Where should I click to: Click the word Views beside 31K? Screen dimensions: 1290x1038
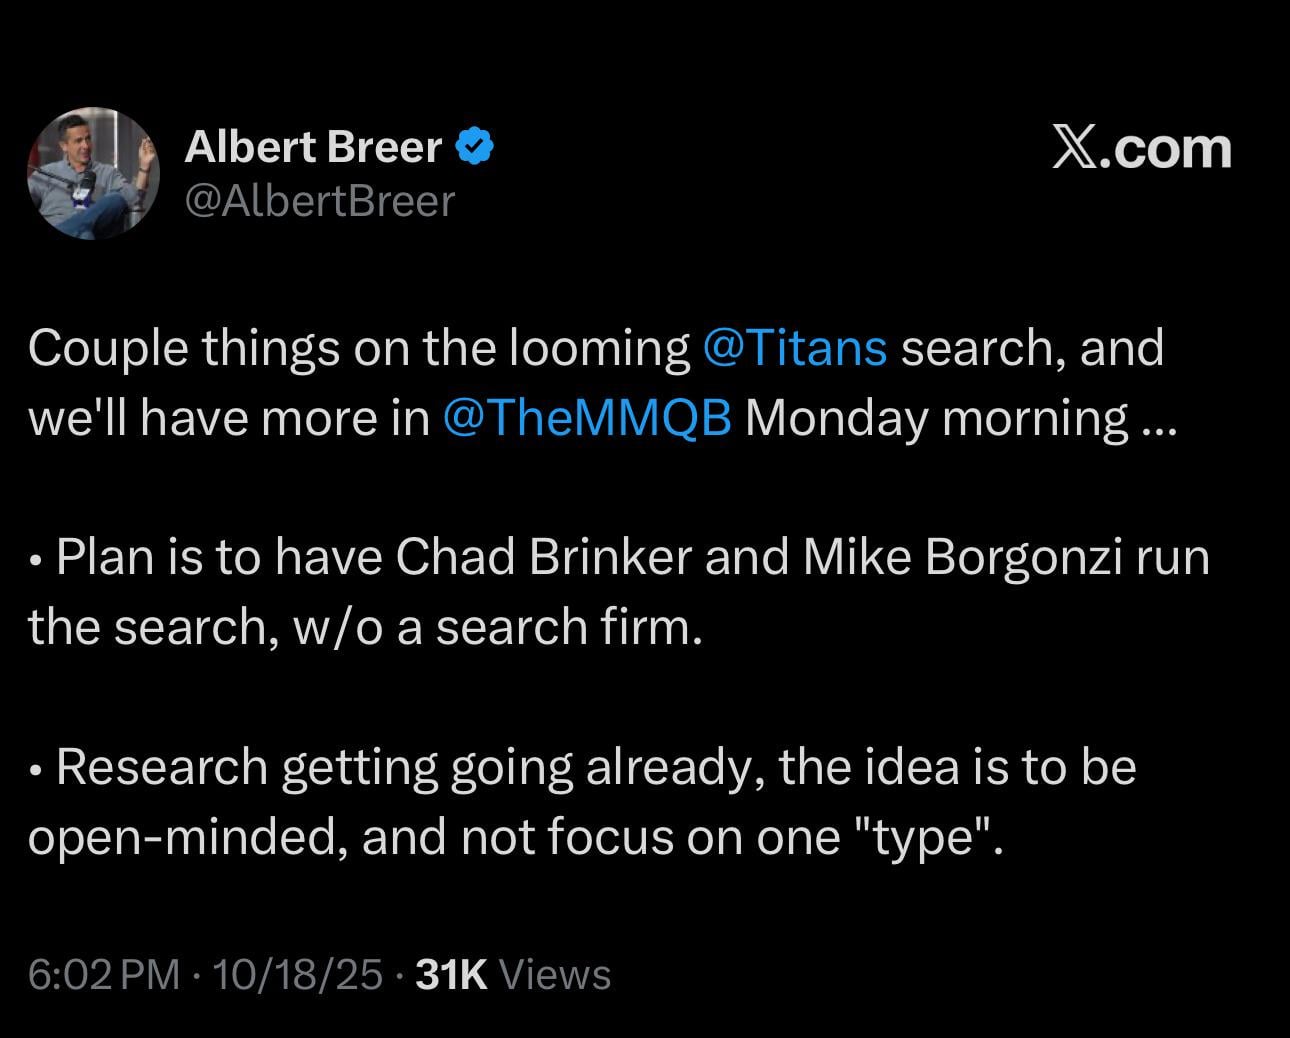[554, 974]
